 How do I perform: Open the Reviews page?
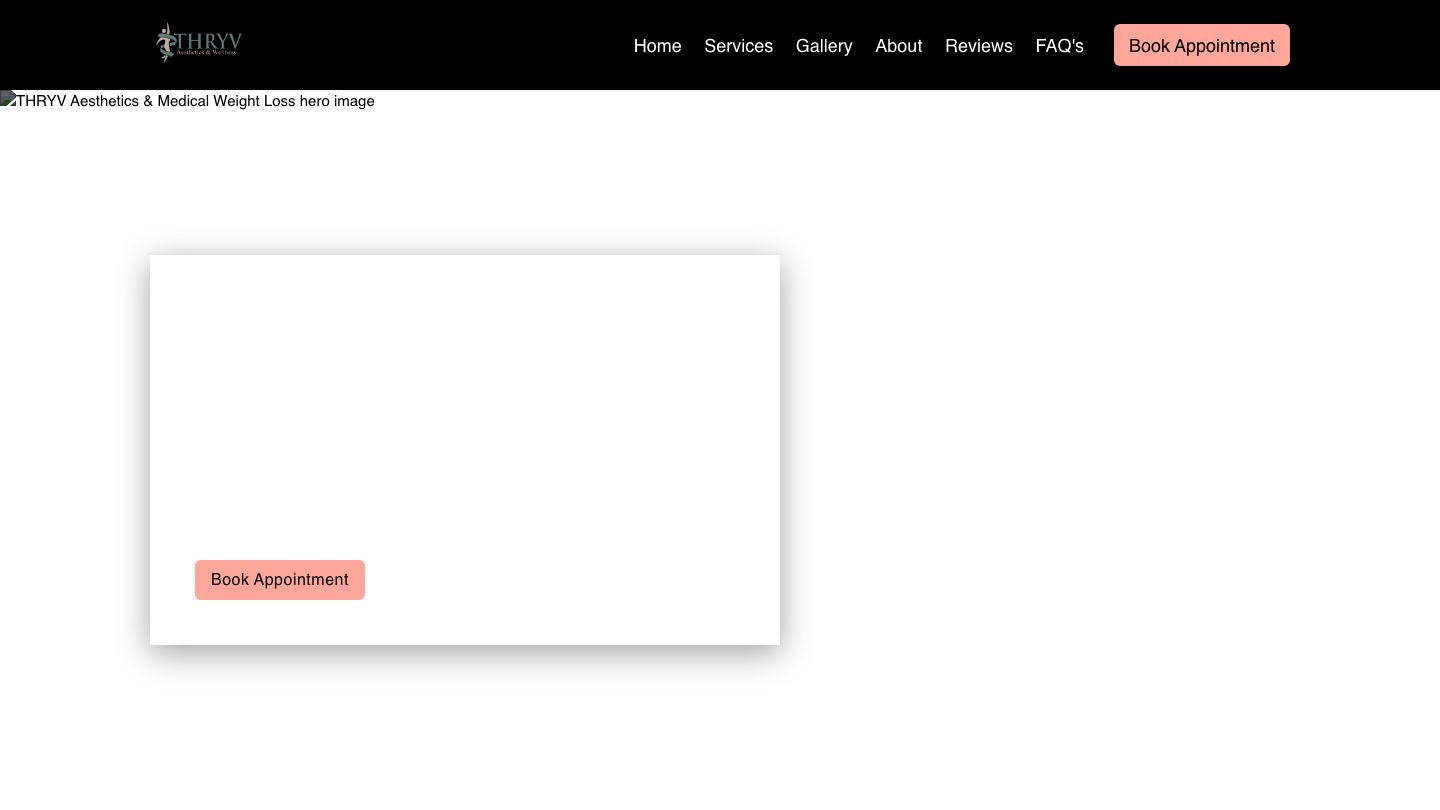[x=978, y=46]
